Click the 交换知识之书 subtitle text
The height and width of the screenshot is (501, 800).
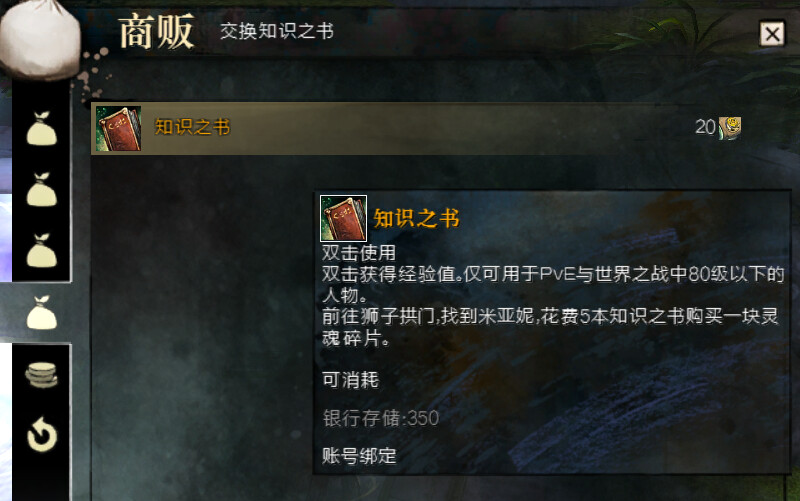pyautogui.click(x=277, y=31)
